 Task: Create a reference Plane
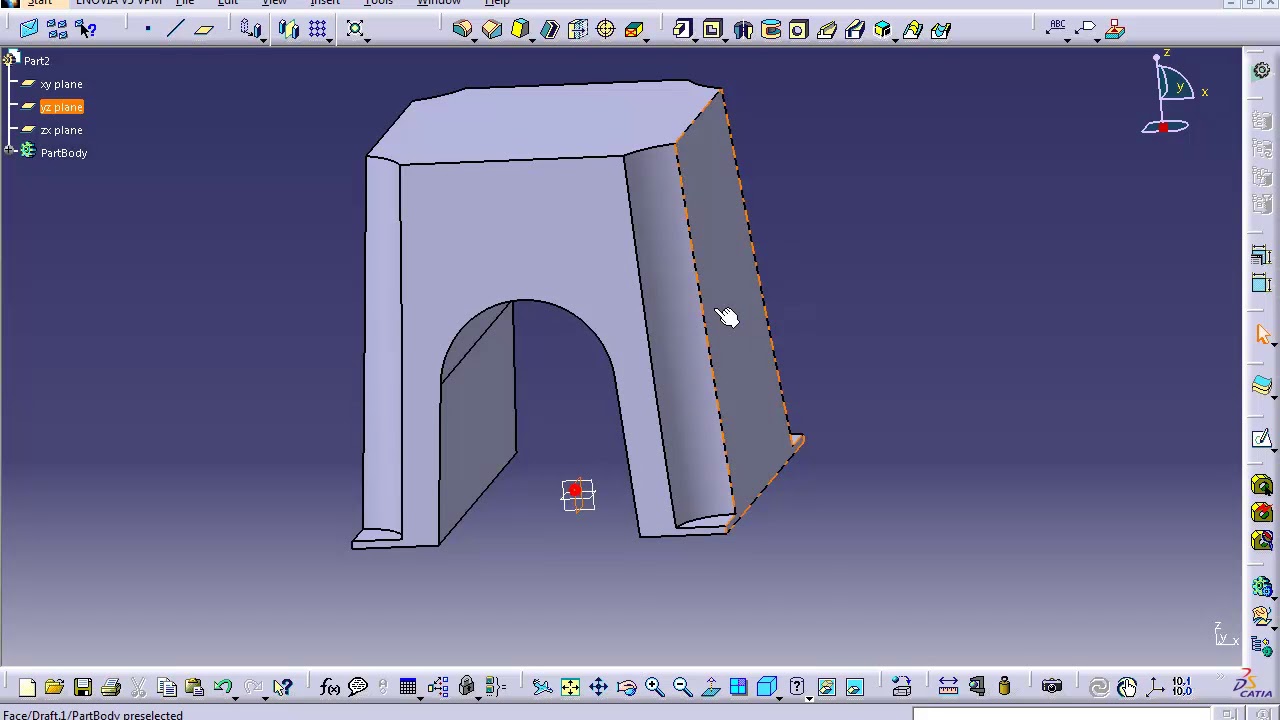pos(203,29)
